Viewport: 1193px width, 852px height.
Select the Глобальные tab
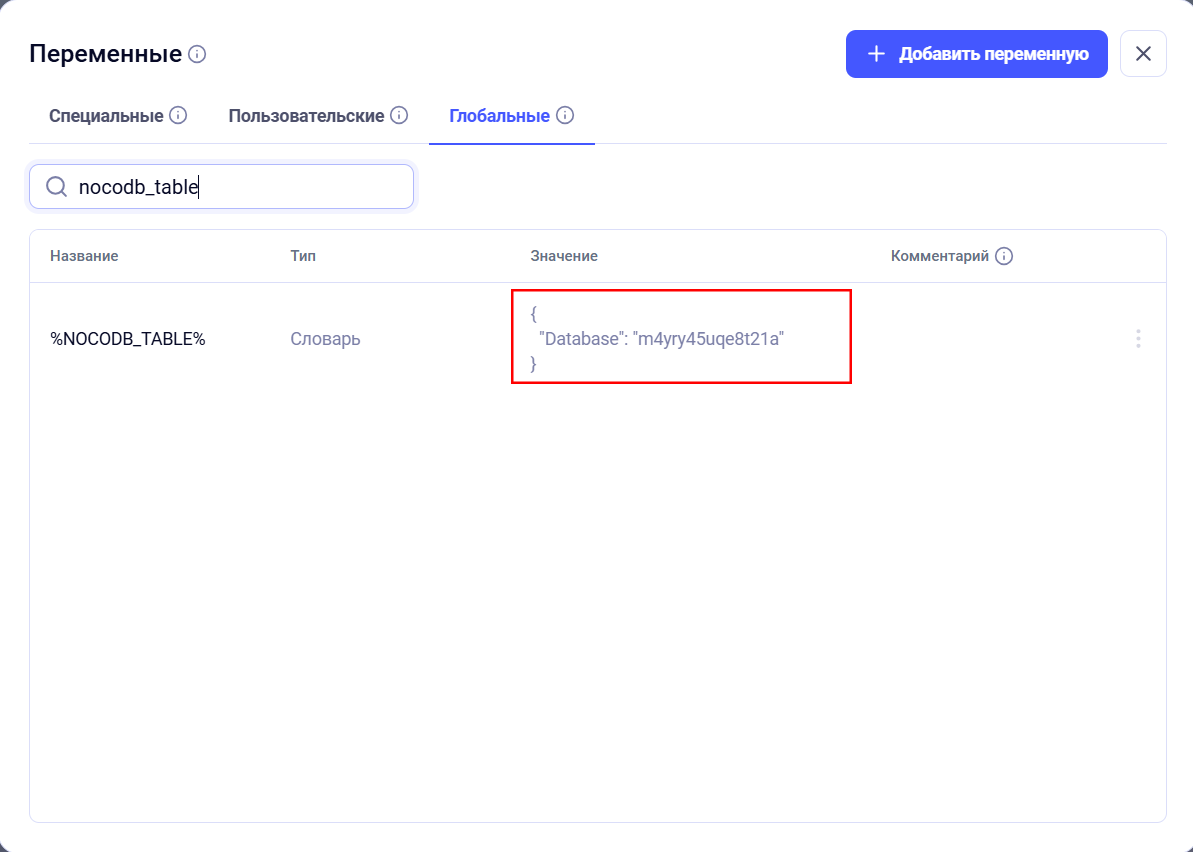point(499,116)
